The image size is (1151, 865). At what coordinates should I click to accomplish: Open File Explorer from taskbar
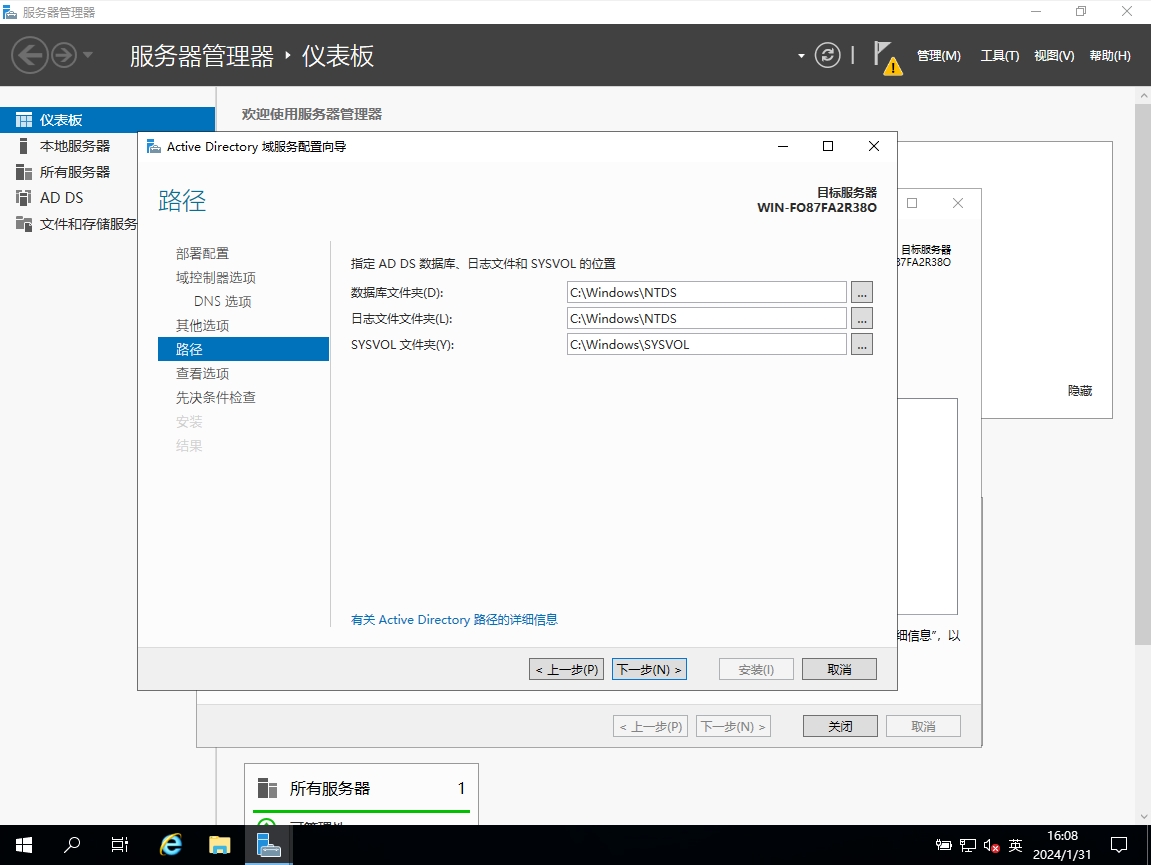coord(219,845)
